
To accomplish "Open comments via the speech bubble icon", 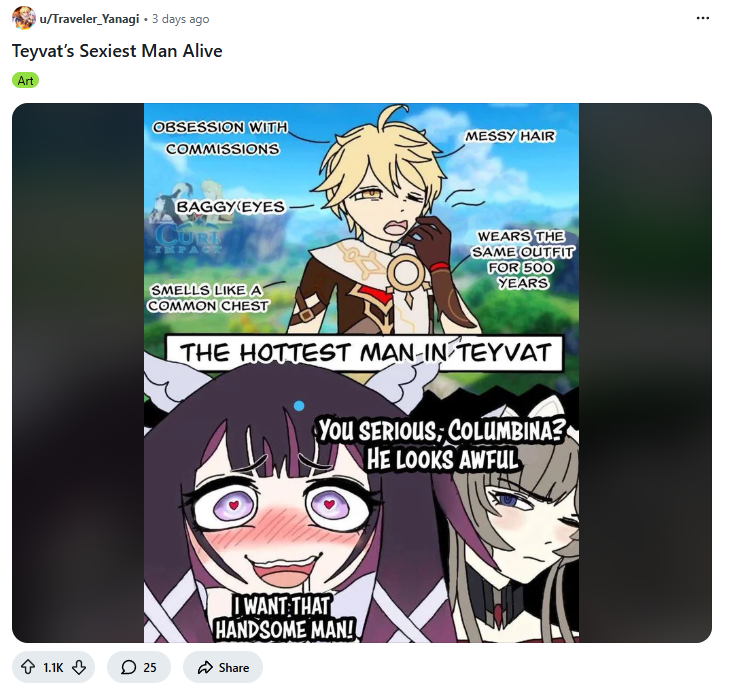I will 128,667.
